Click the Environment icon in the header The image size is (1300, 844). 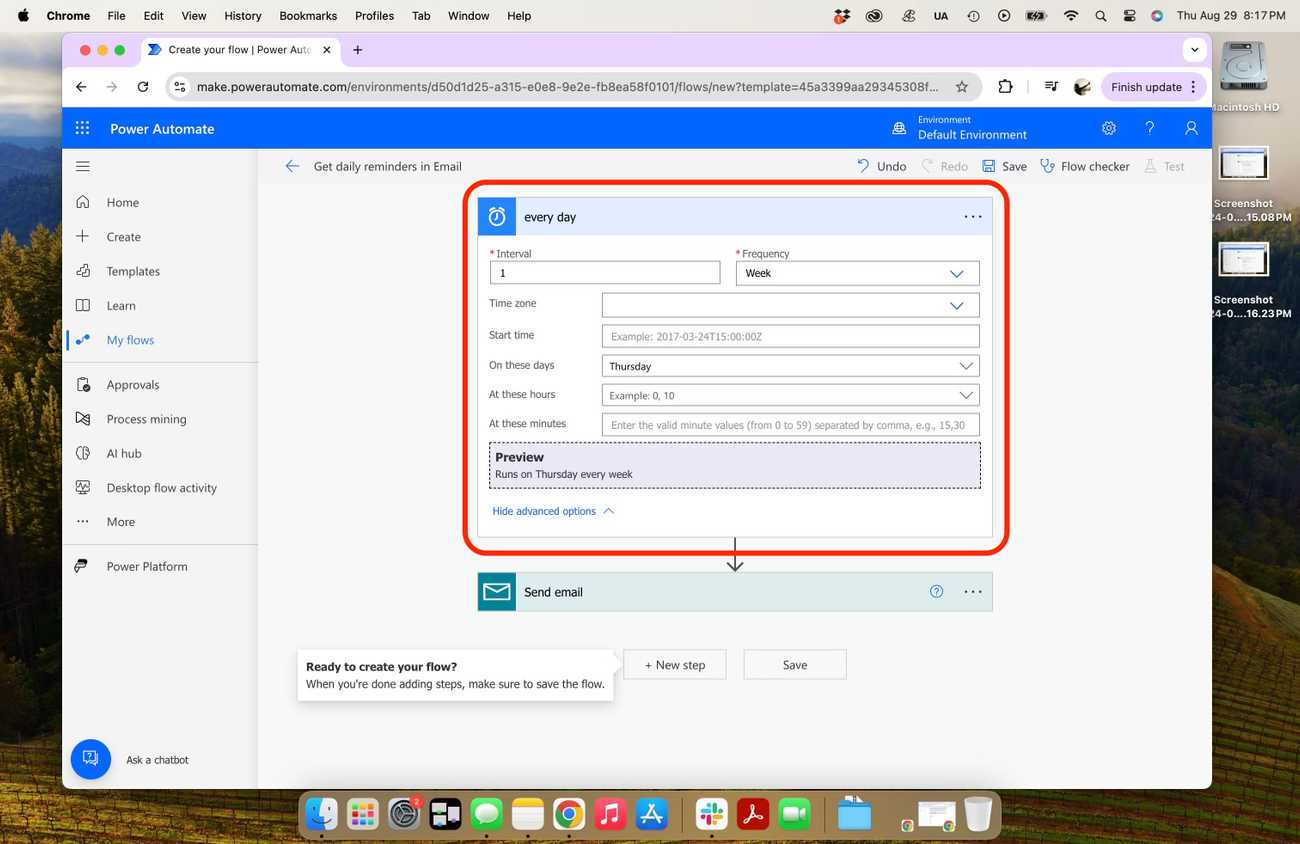pyautogui.click(x=899, y=128)
